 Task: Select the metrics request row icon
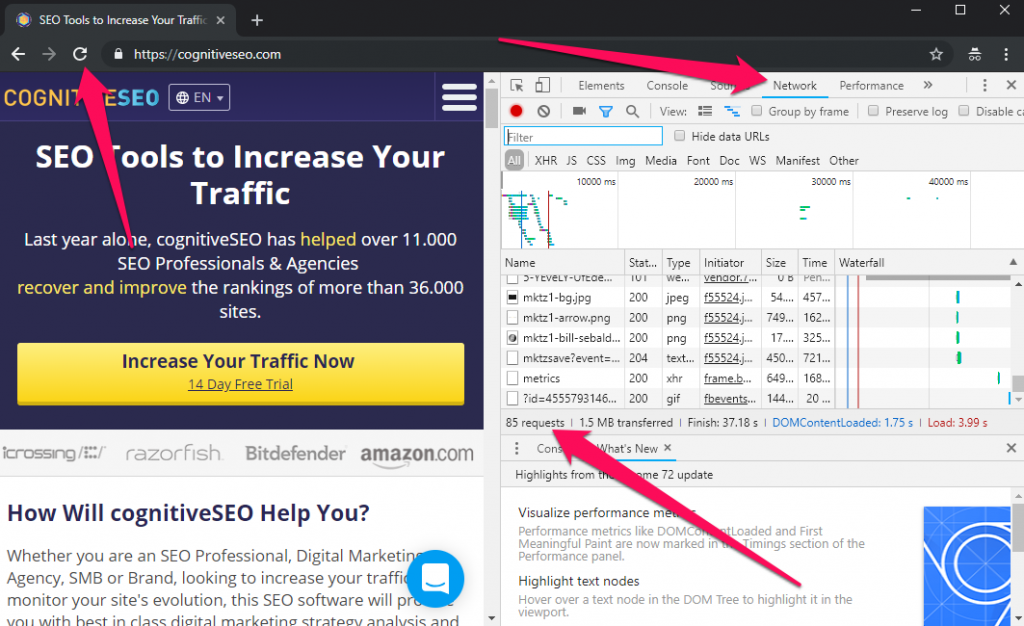(x=512, y=378)
